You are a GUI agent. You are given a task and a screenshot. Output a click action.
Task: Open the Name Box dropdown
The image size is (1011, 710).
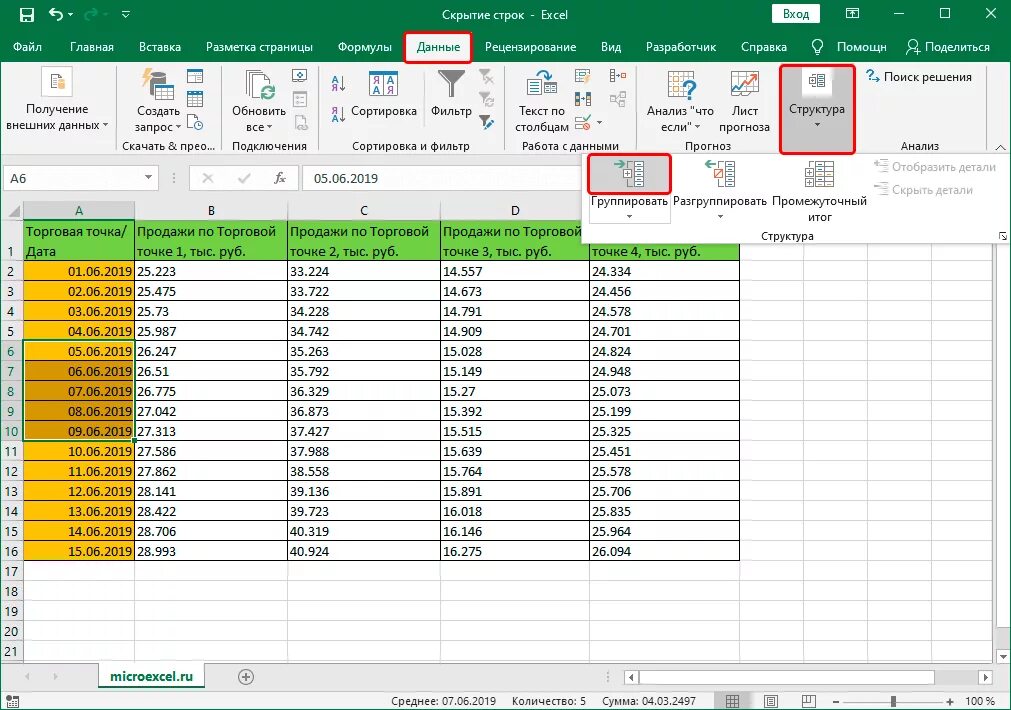148,177
